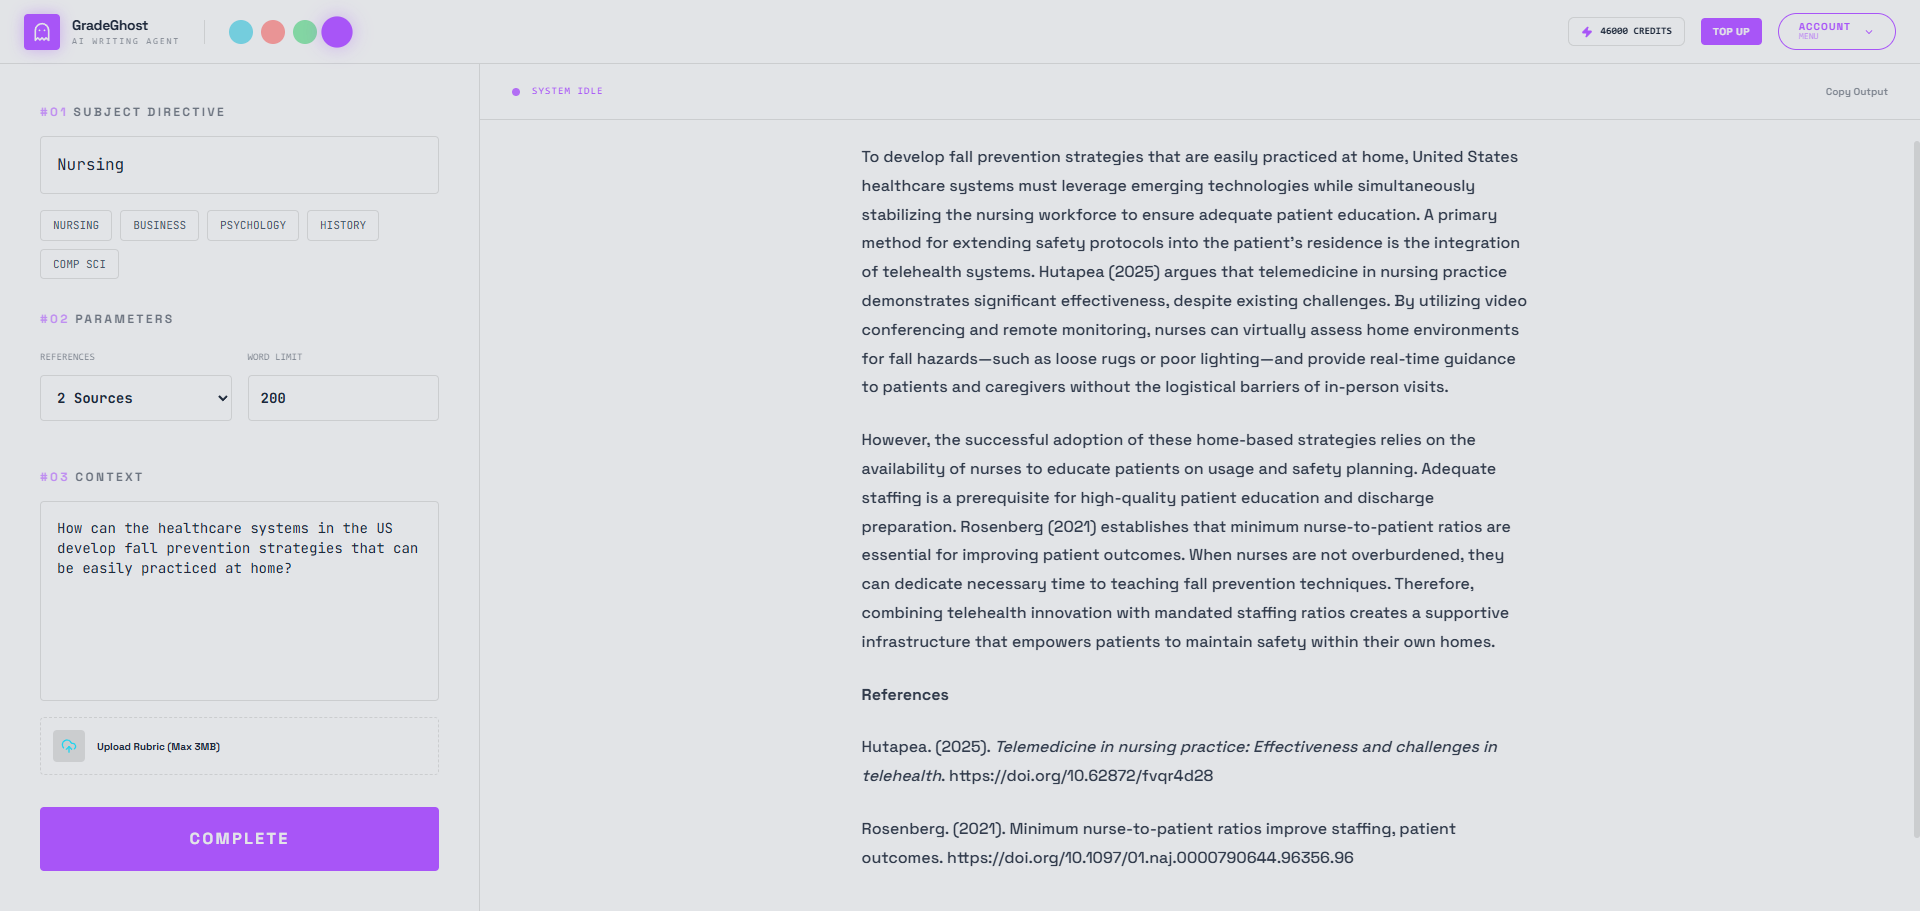Select the pink theme color dot

[273, 32]
